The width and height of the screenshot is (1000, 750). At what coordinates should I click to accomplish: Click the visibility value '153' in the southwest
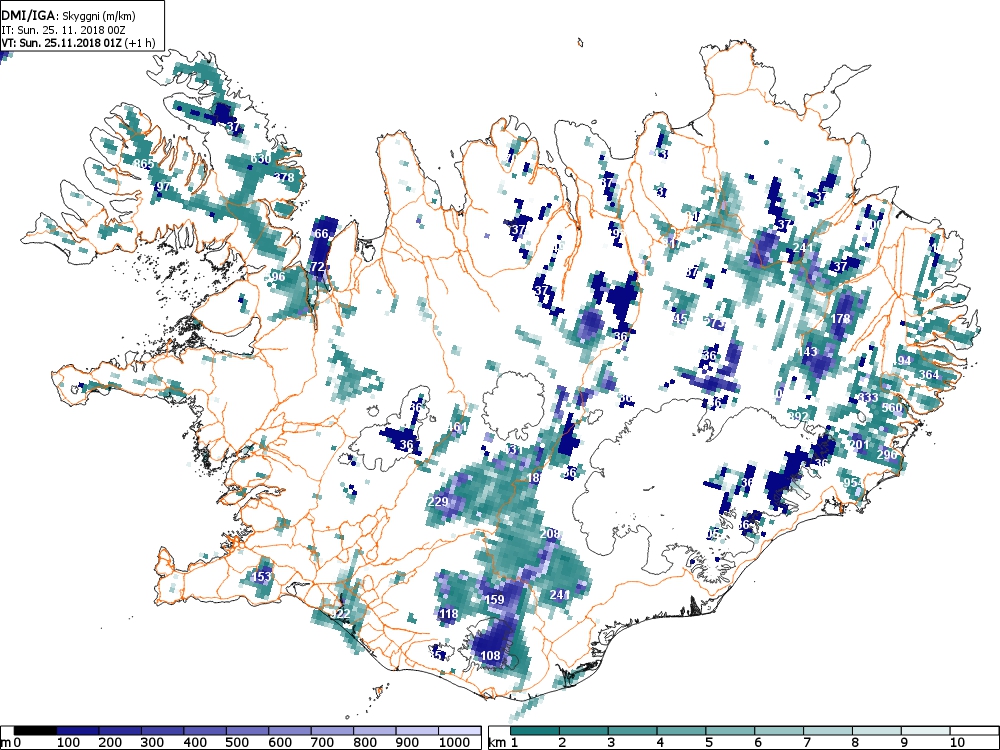point(261,577)
